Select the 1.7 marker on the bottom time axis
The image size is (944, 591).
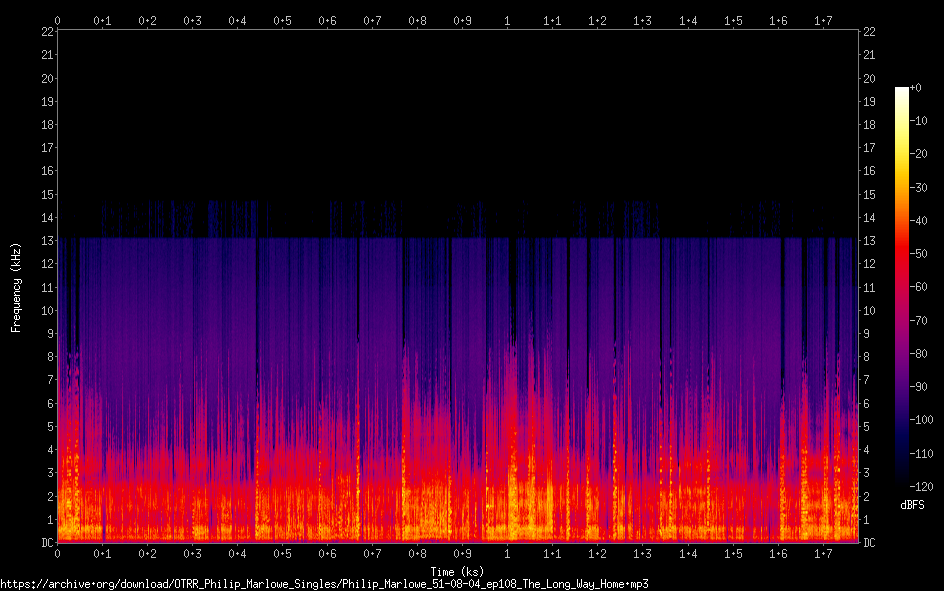pyautogui.click(x=823, y=554)
